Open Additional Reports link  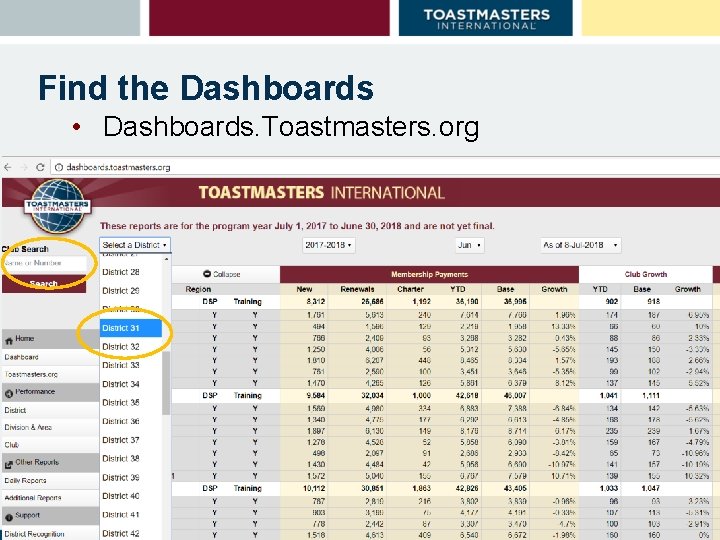tap(33, 498)
